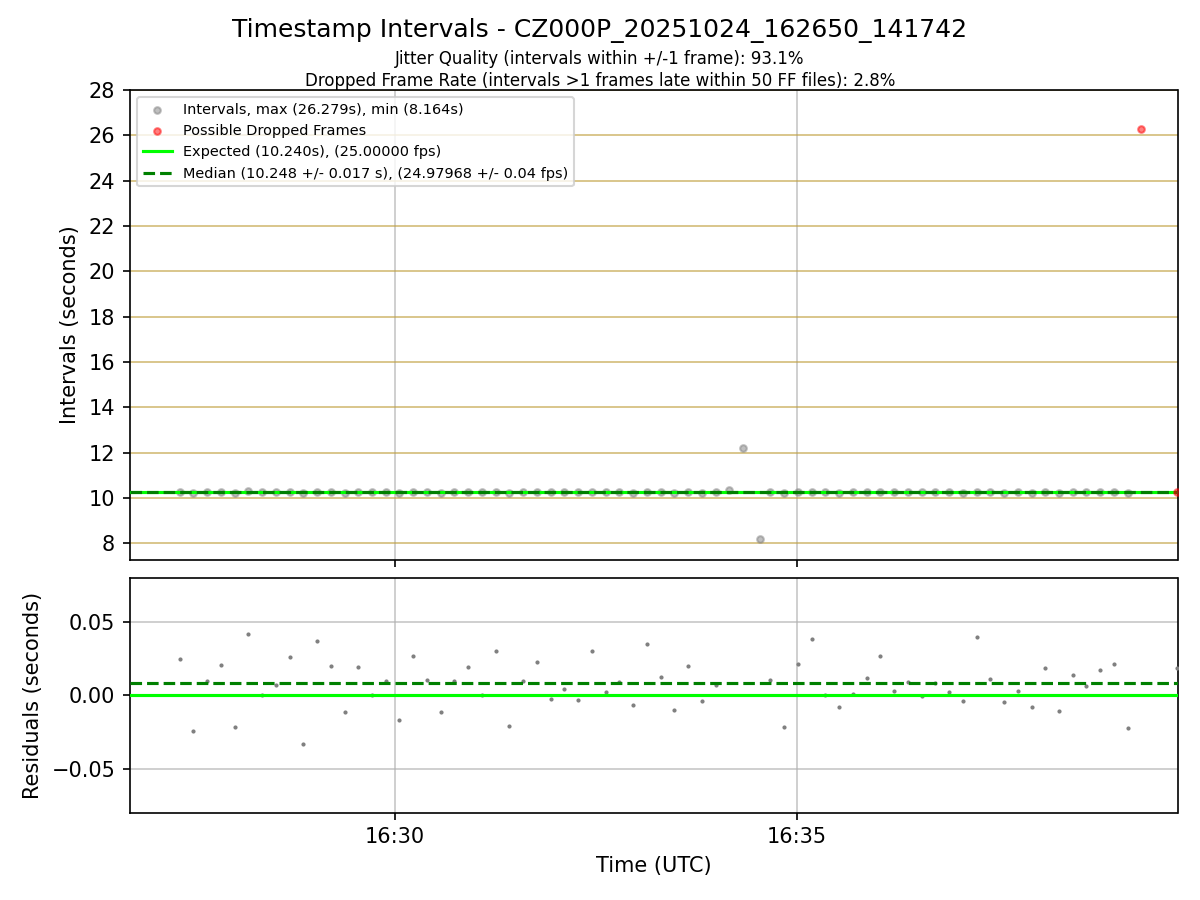Click the 'Possible Dropped Frames' legend entry

[274, 130]
